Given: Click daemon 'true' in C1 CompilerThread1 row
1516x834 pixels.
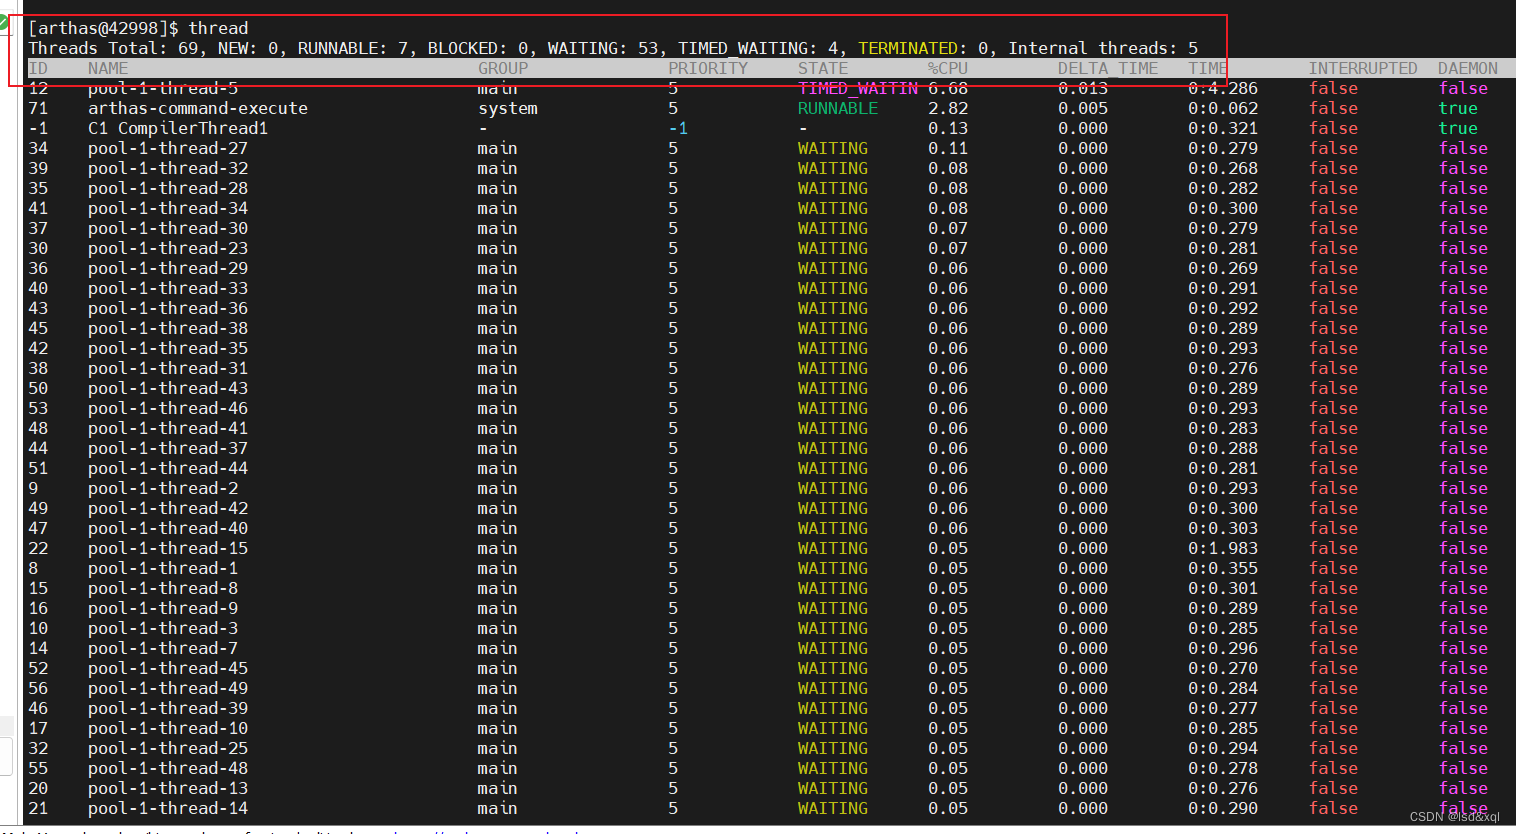Looking at the screenshot, I should pyautogui.click(x=1458, y=128).
